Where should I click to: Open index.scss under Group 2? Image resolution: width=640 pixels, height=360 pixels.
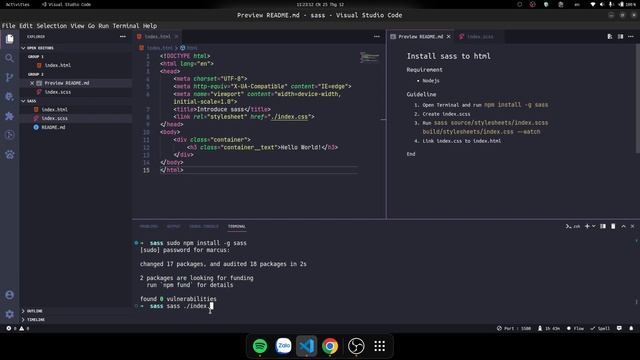click(58, 92)
